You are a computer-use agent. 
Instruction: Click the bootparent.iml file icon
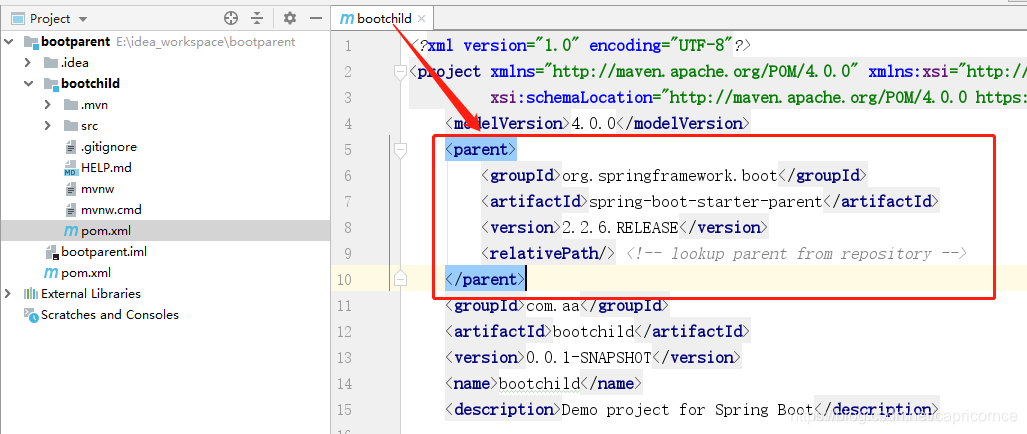tap(51, 252)
